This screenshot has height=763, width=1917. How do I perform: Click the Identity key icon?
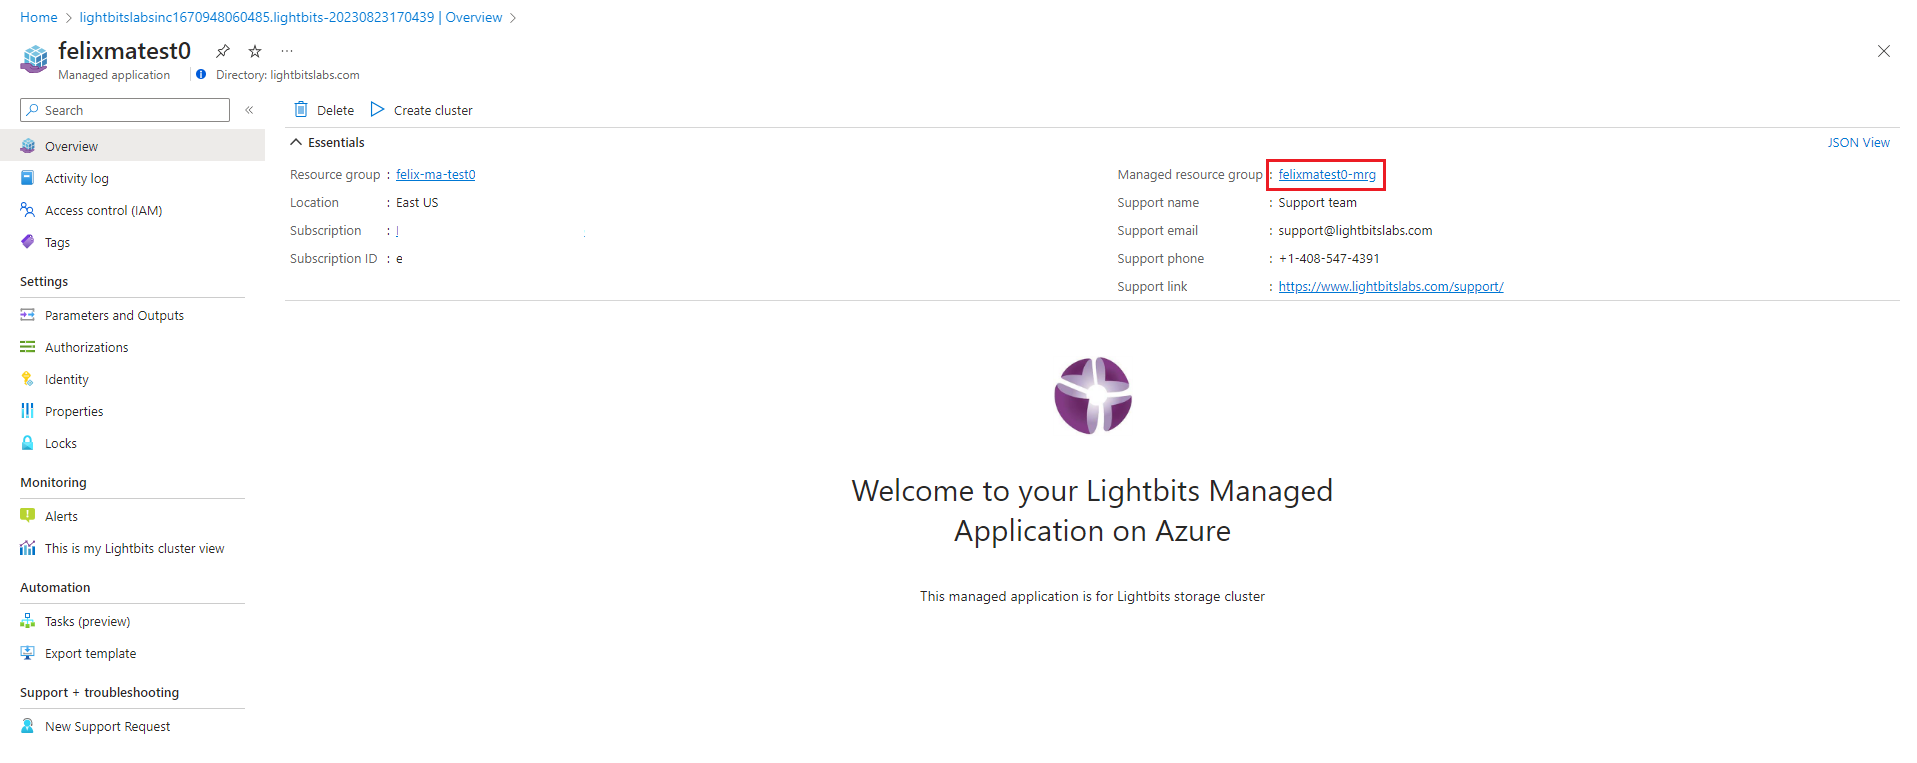coord(28,379)
